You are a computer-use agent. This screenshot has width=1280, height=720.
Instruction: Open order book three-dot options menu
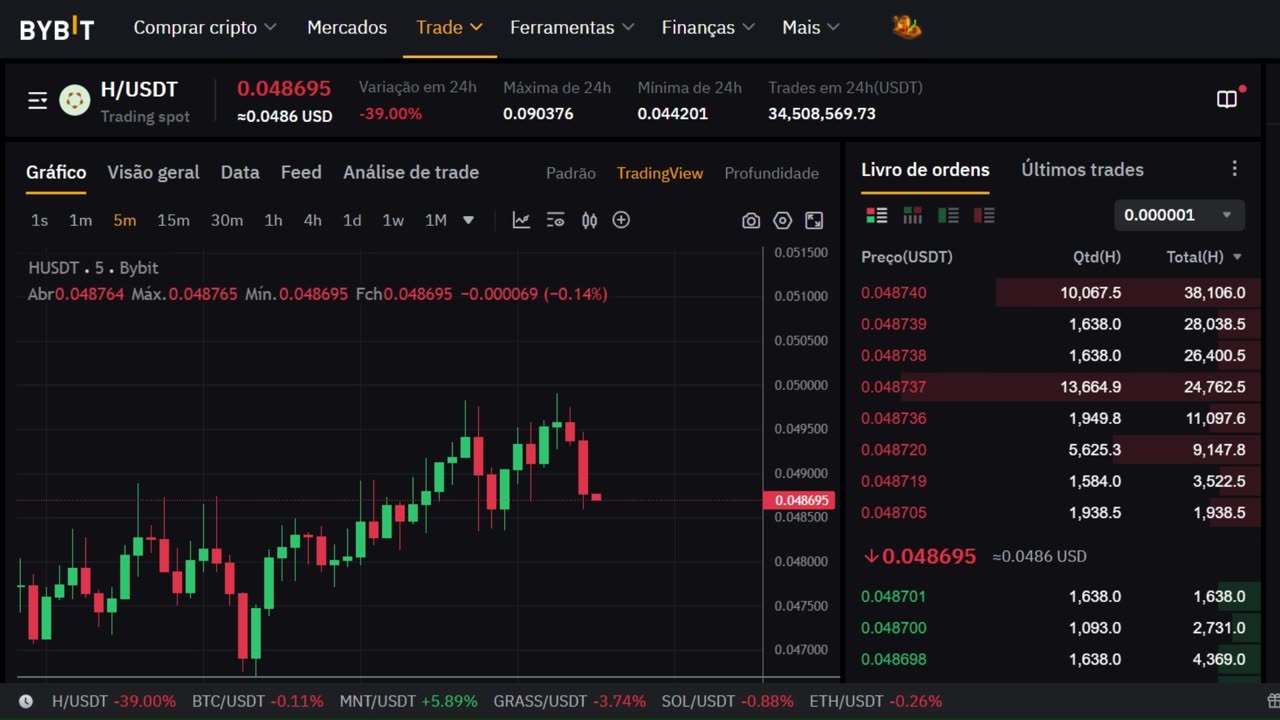[x=1234, y=169]
